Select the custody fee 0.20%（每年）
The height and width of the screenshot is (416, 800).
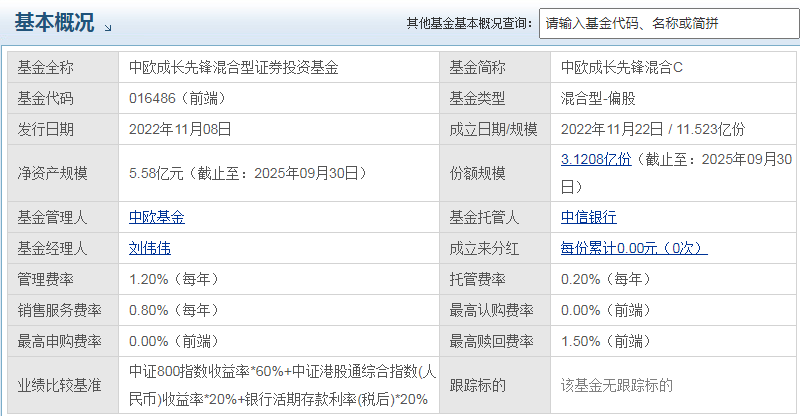coord(606,279)
